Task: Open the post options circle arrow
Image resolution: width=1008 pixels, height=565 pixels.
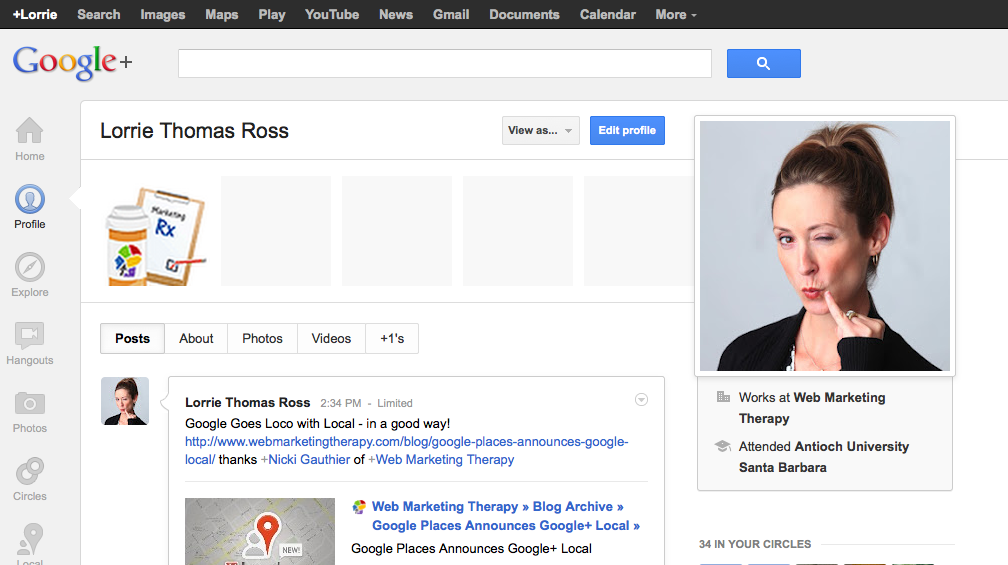Action: [641, 400]
